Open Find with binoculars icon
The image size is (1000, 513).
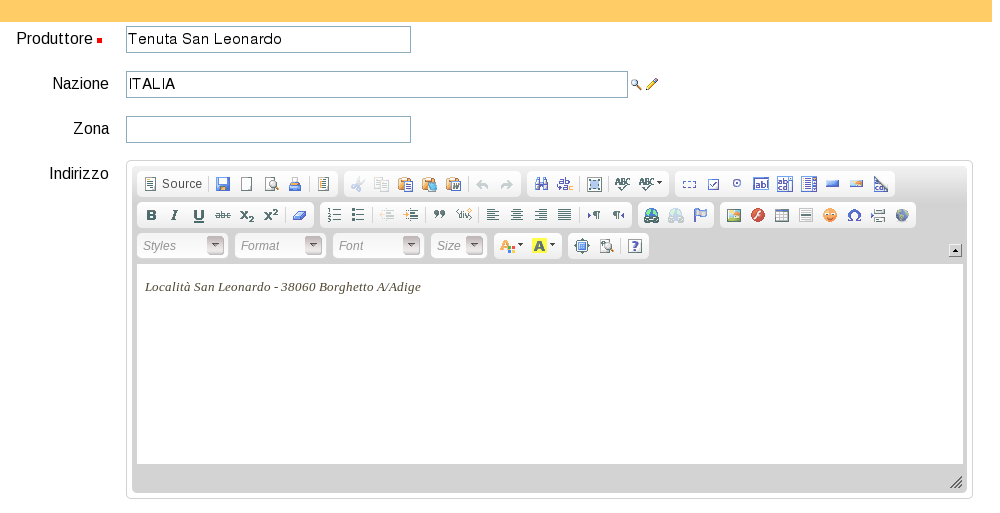point(541,184)
